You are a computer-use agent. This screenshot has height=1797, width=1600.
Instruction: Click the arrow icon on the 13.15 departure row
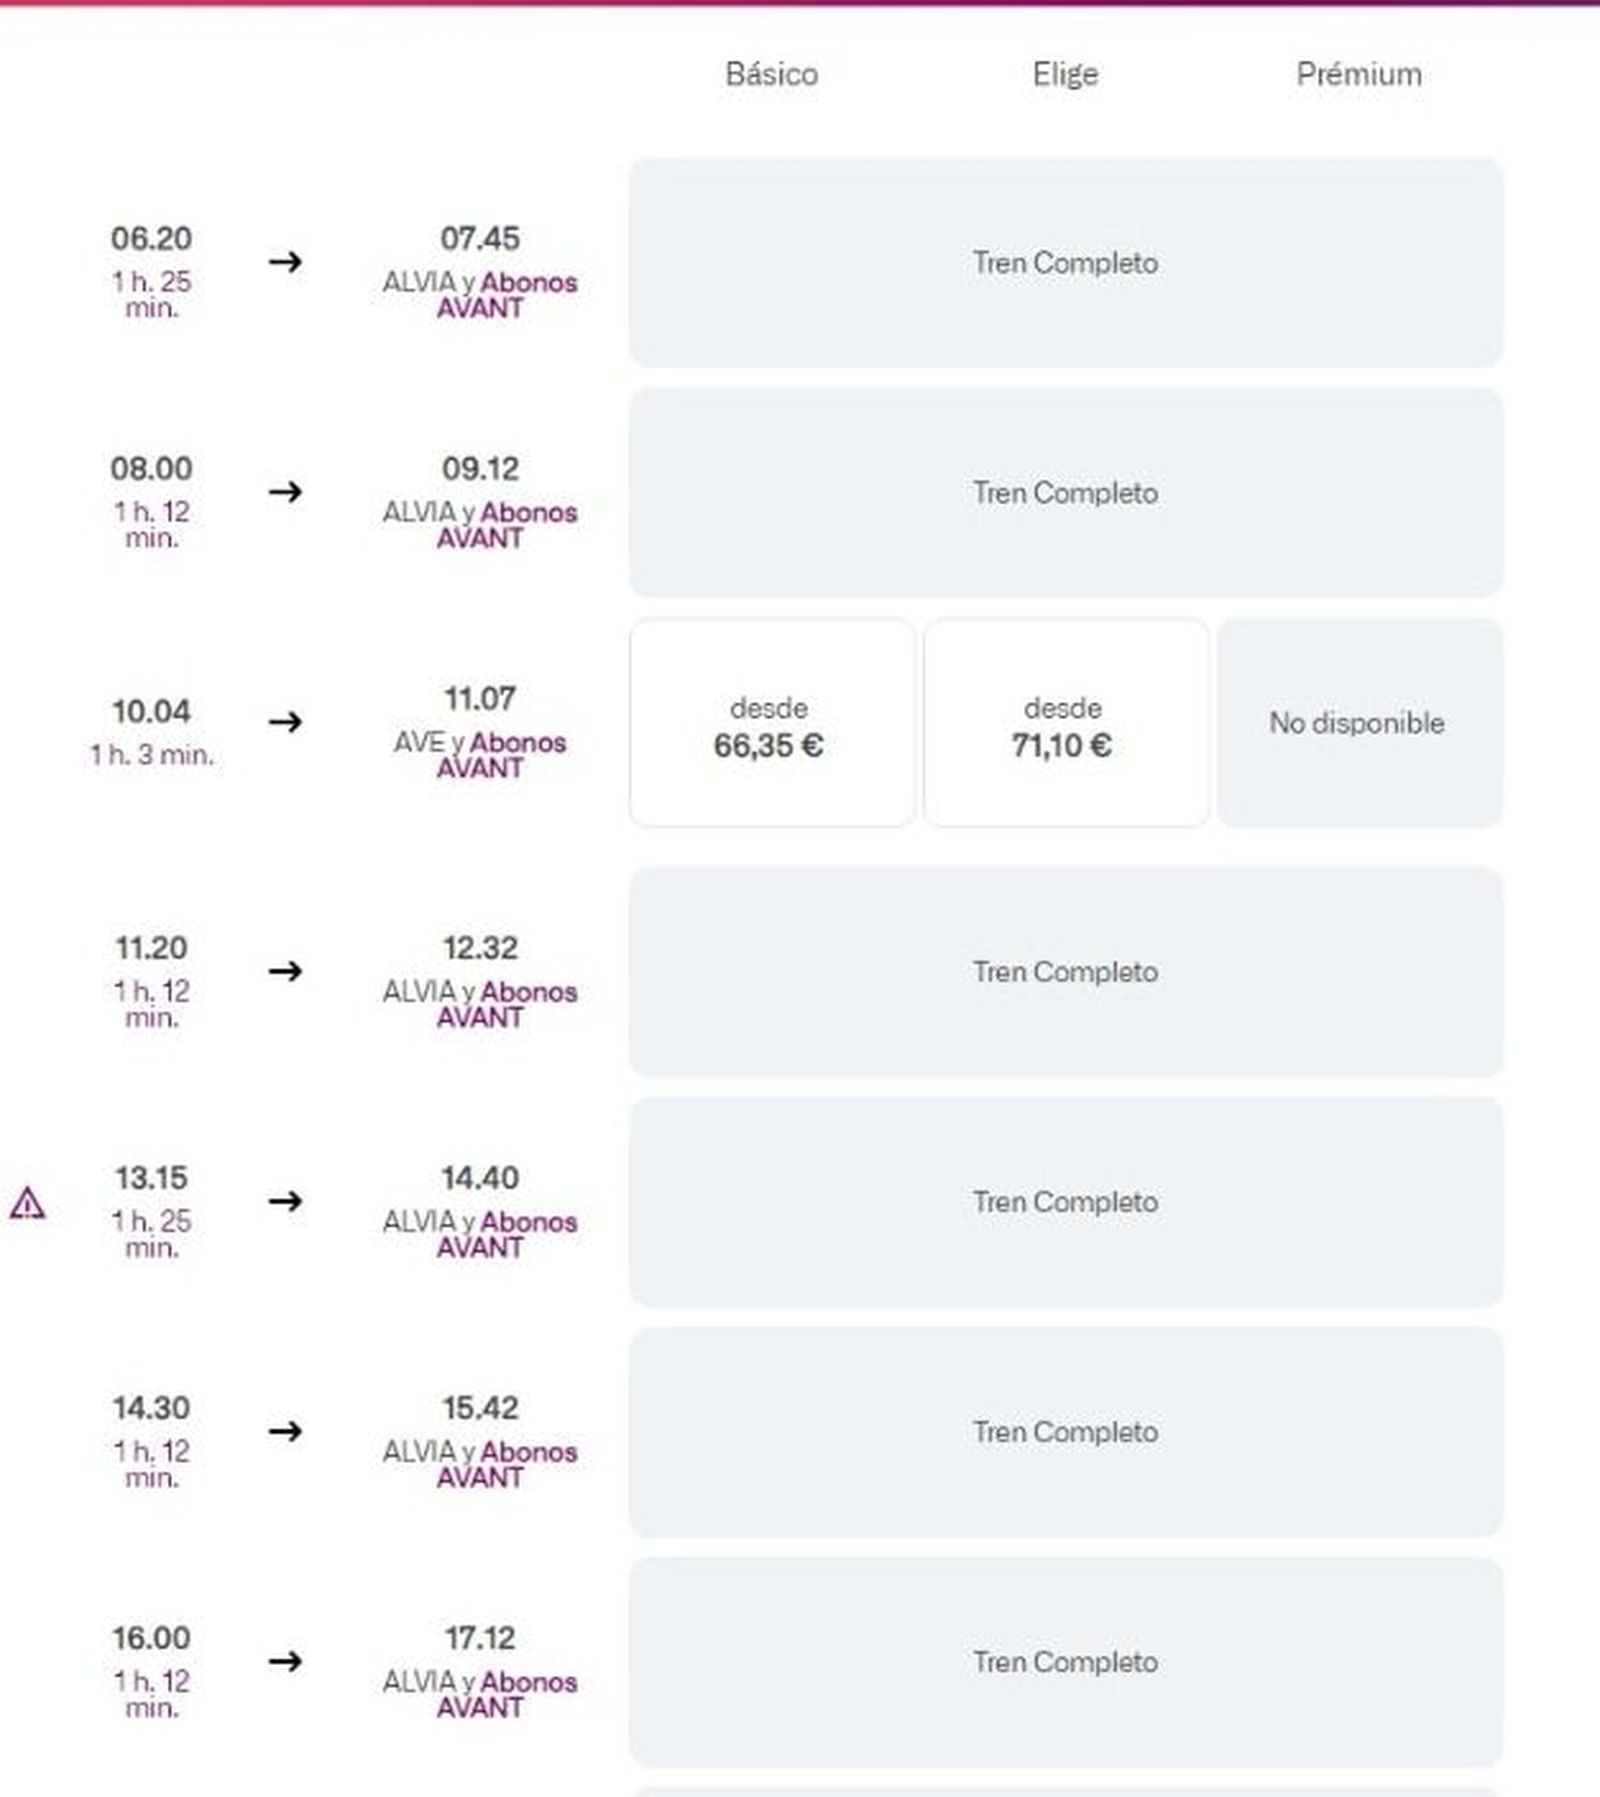click(x=285, y=1200)
